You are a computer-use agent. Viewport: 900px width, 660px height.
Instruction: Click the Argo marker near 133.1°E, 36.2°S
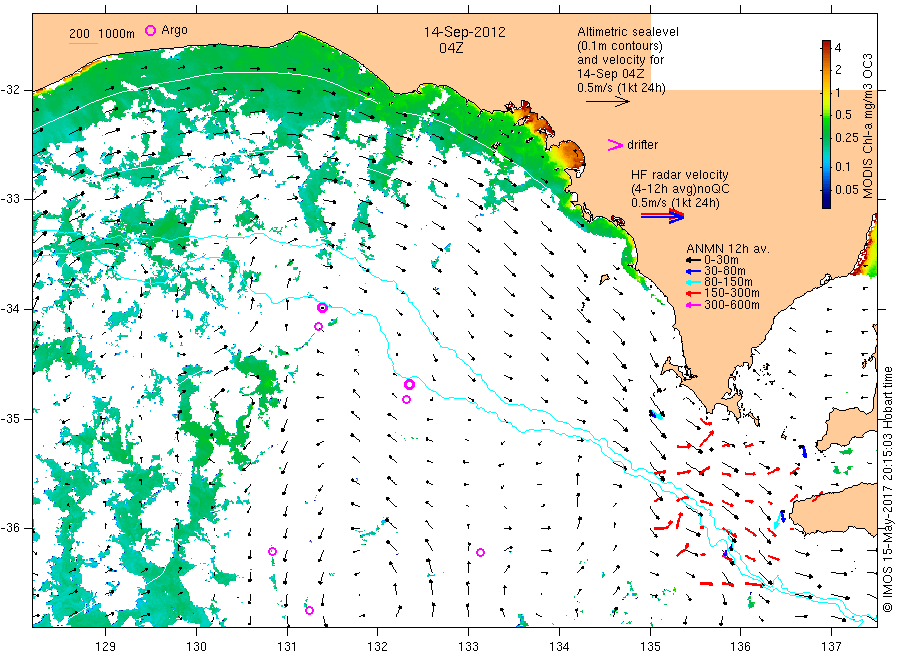480,553
